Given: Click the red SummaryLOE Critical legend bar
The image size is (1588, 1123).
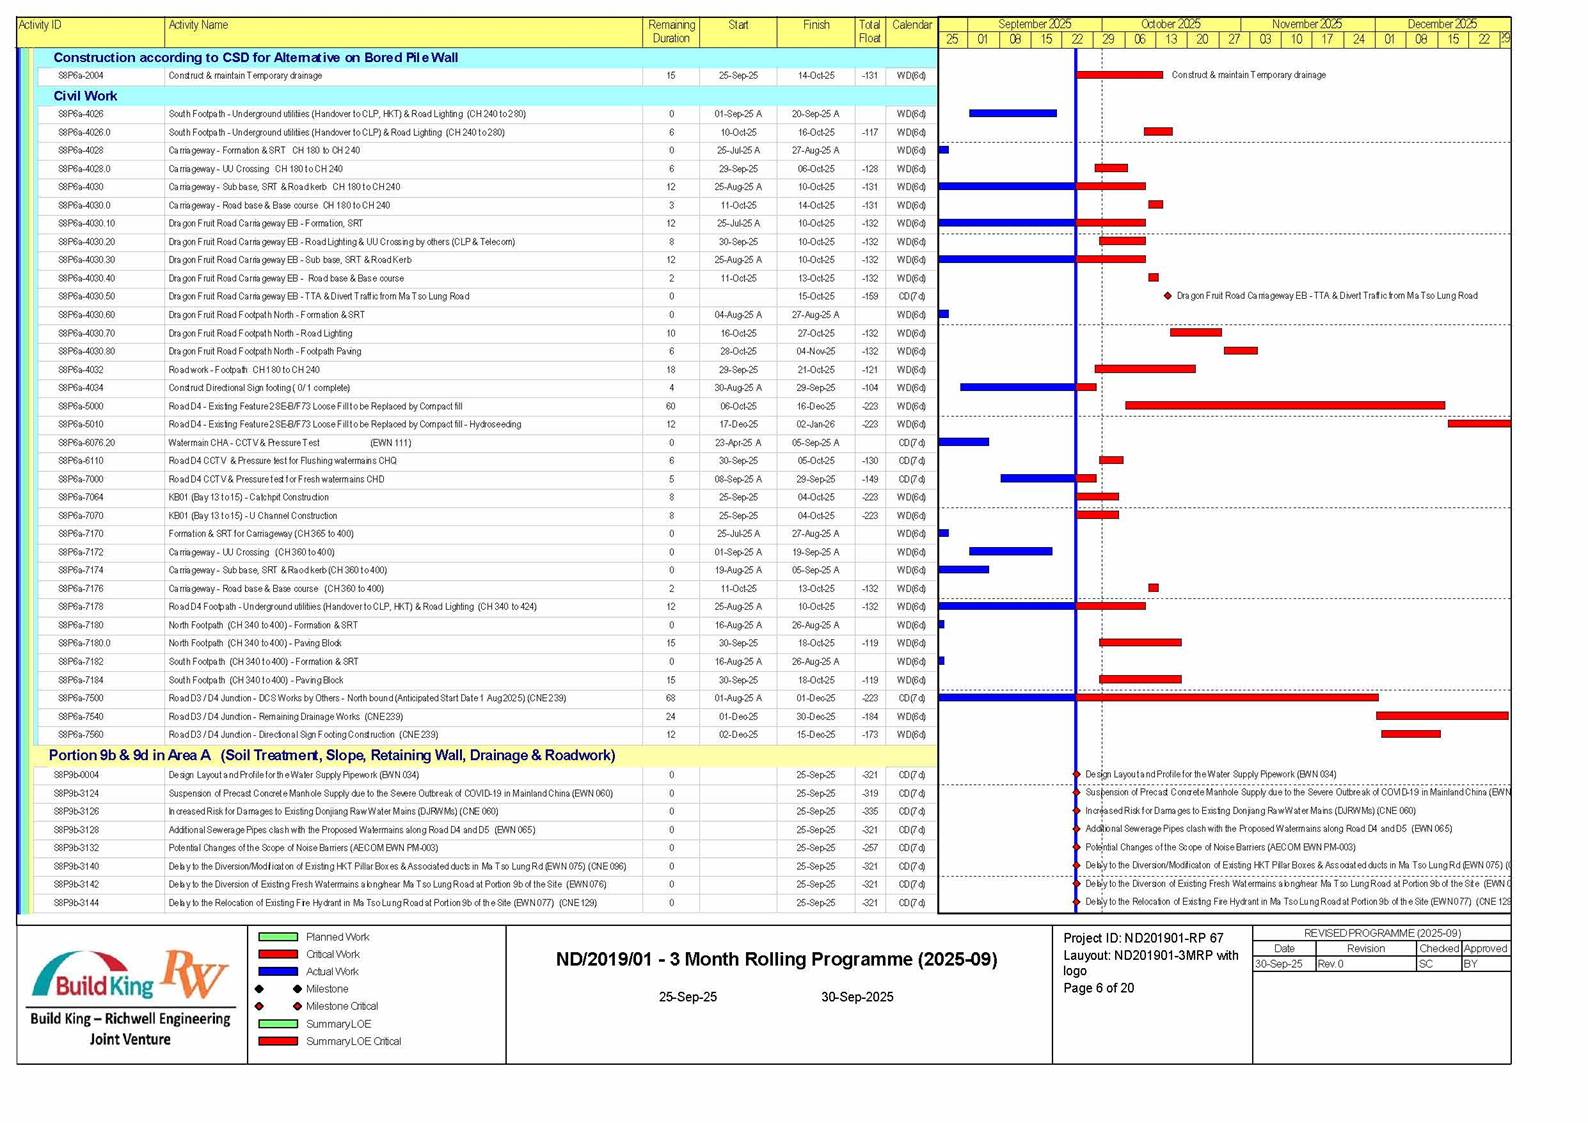Looking at the screenshot, I should [x=278, y=1041].
